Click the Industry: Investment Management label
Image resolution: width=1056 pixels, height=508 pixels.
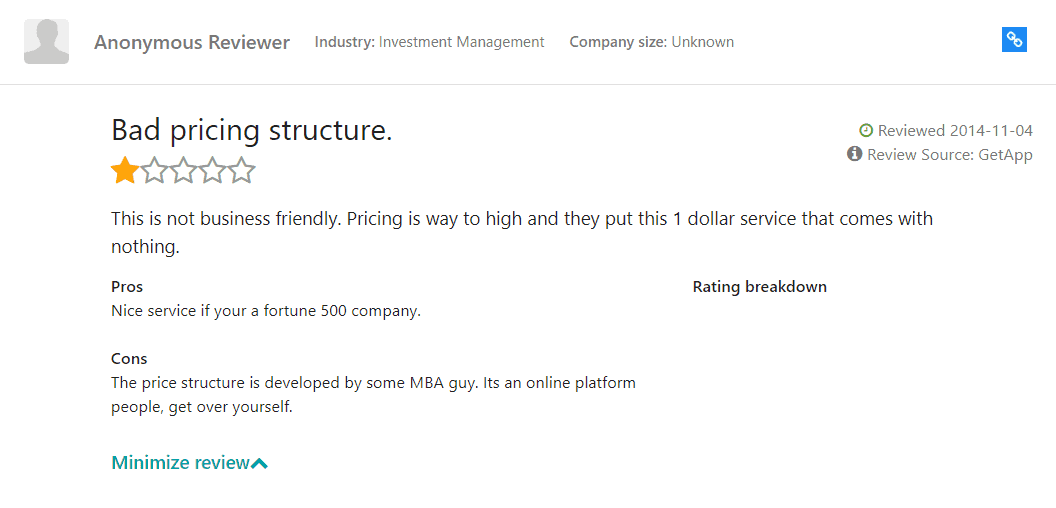(x=430, y=42)
